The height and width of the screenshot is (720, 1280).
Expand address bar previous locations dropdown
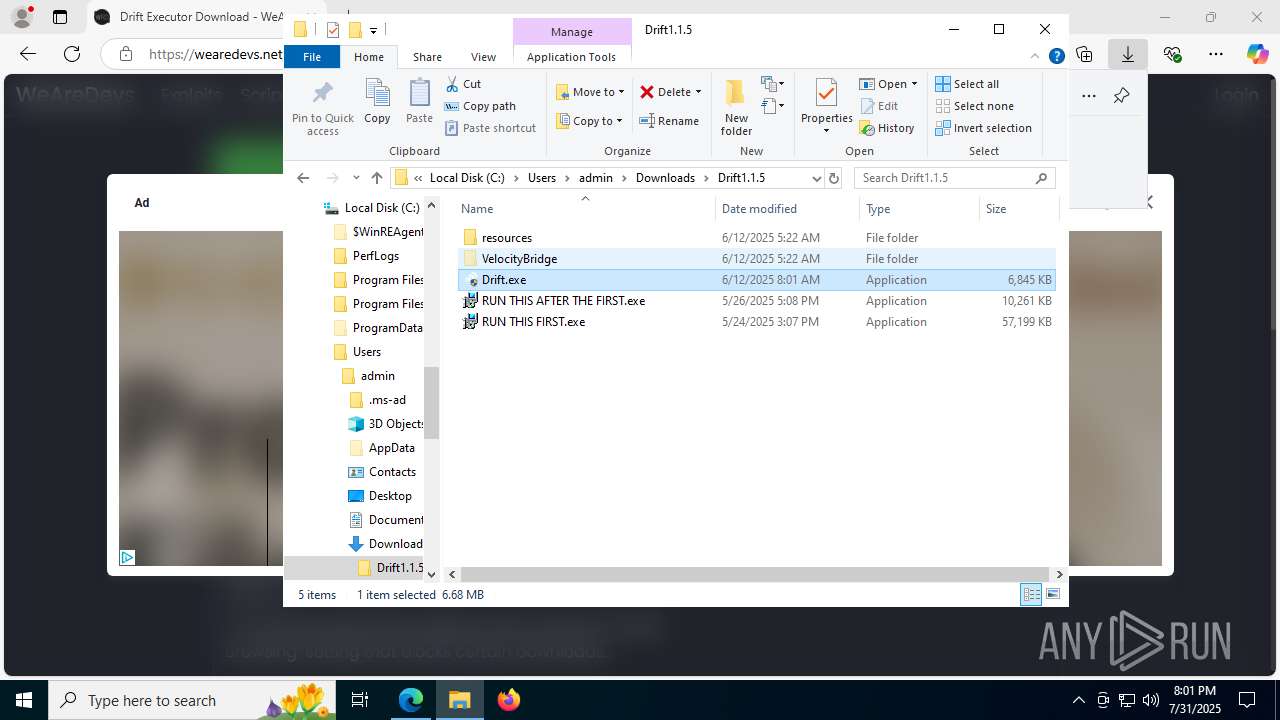coord(816,178)
